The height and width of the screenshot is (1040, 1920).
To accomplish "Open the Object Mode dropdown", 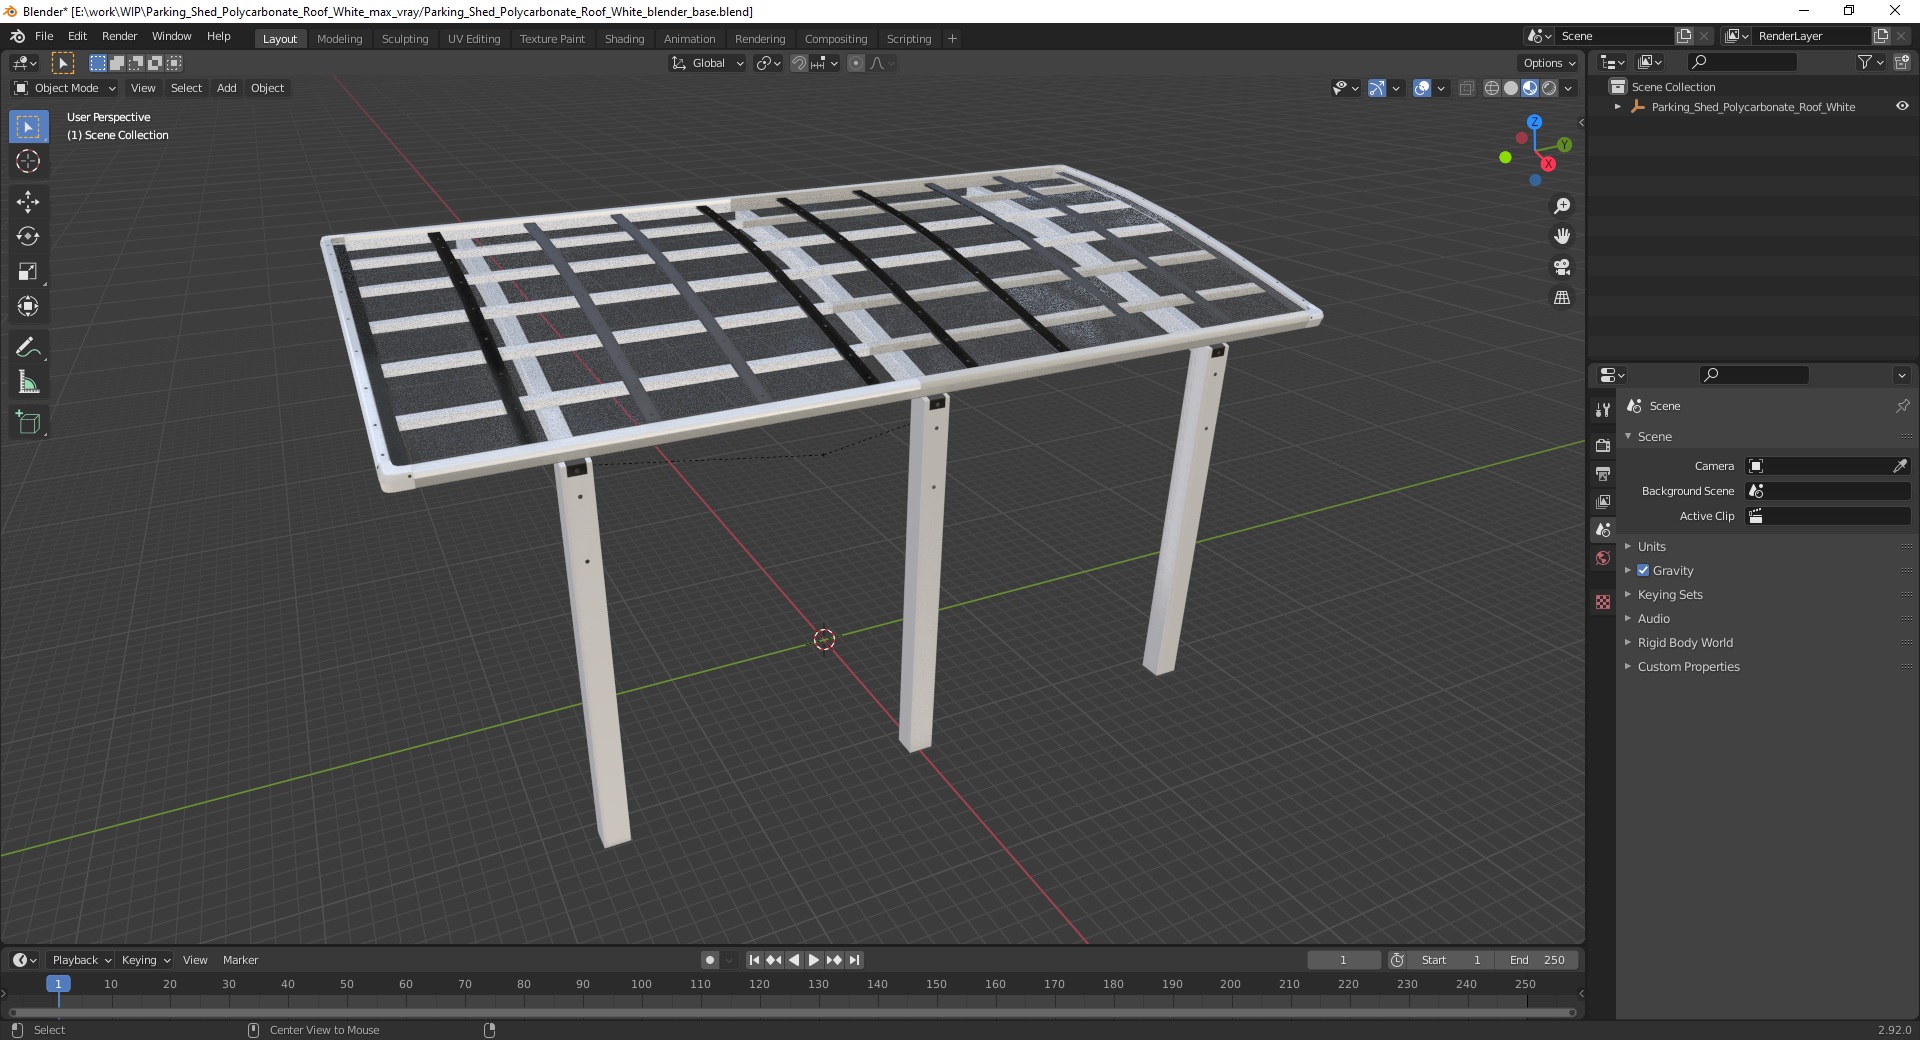I will coord(65,88).
